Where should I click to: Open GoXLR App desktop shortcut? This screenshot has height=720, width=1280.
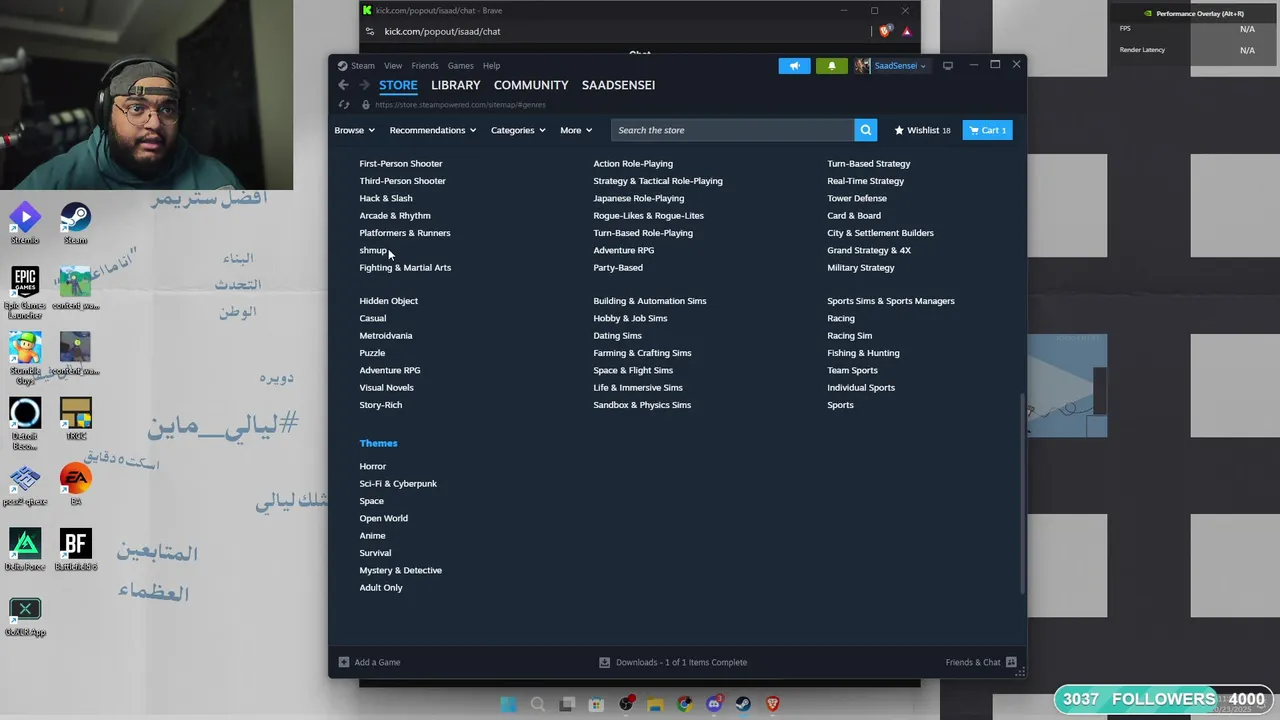tap(25, 616)
